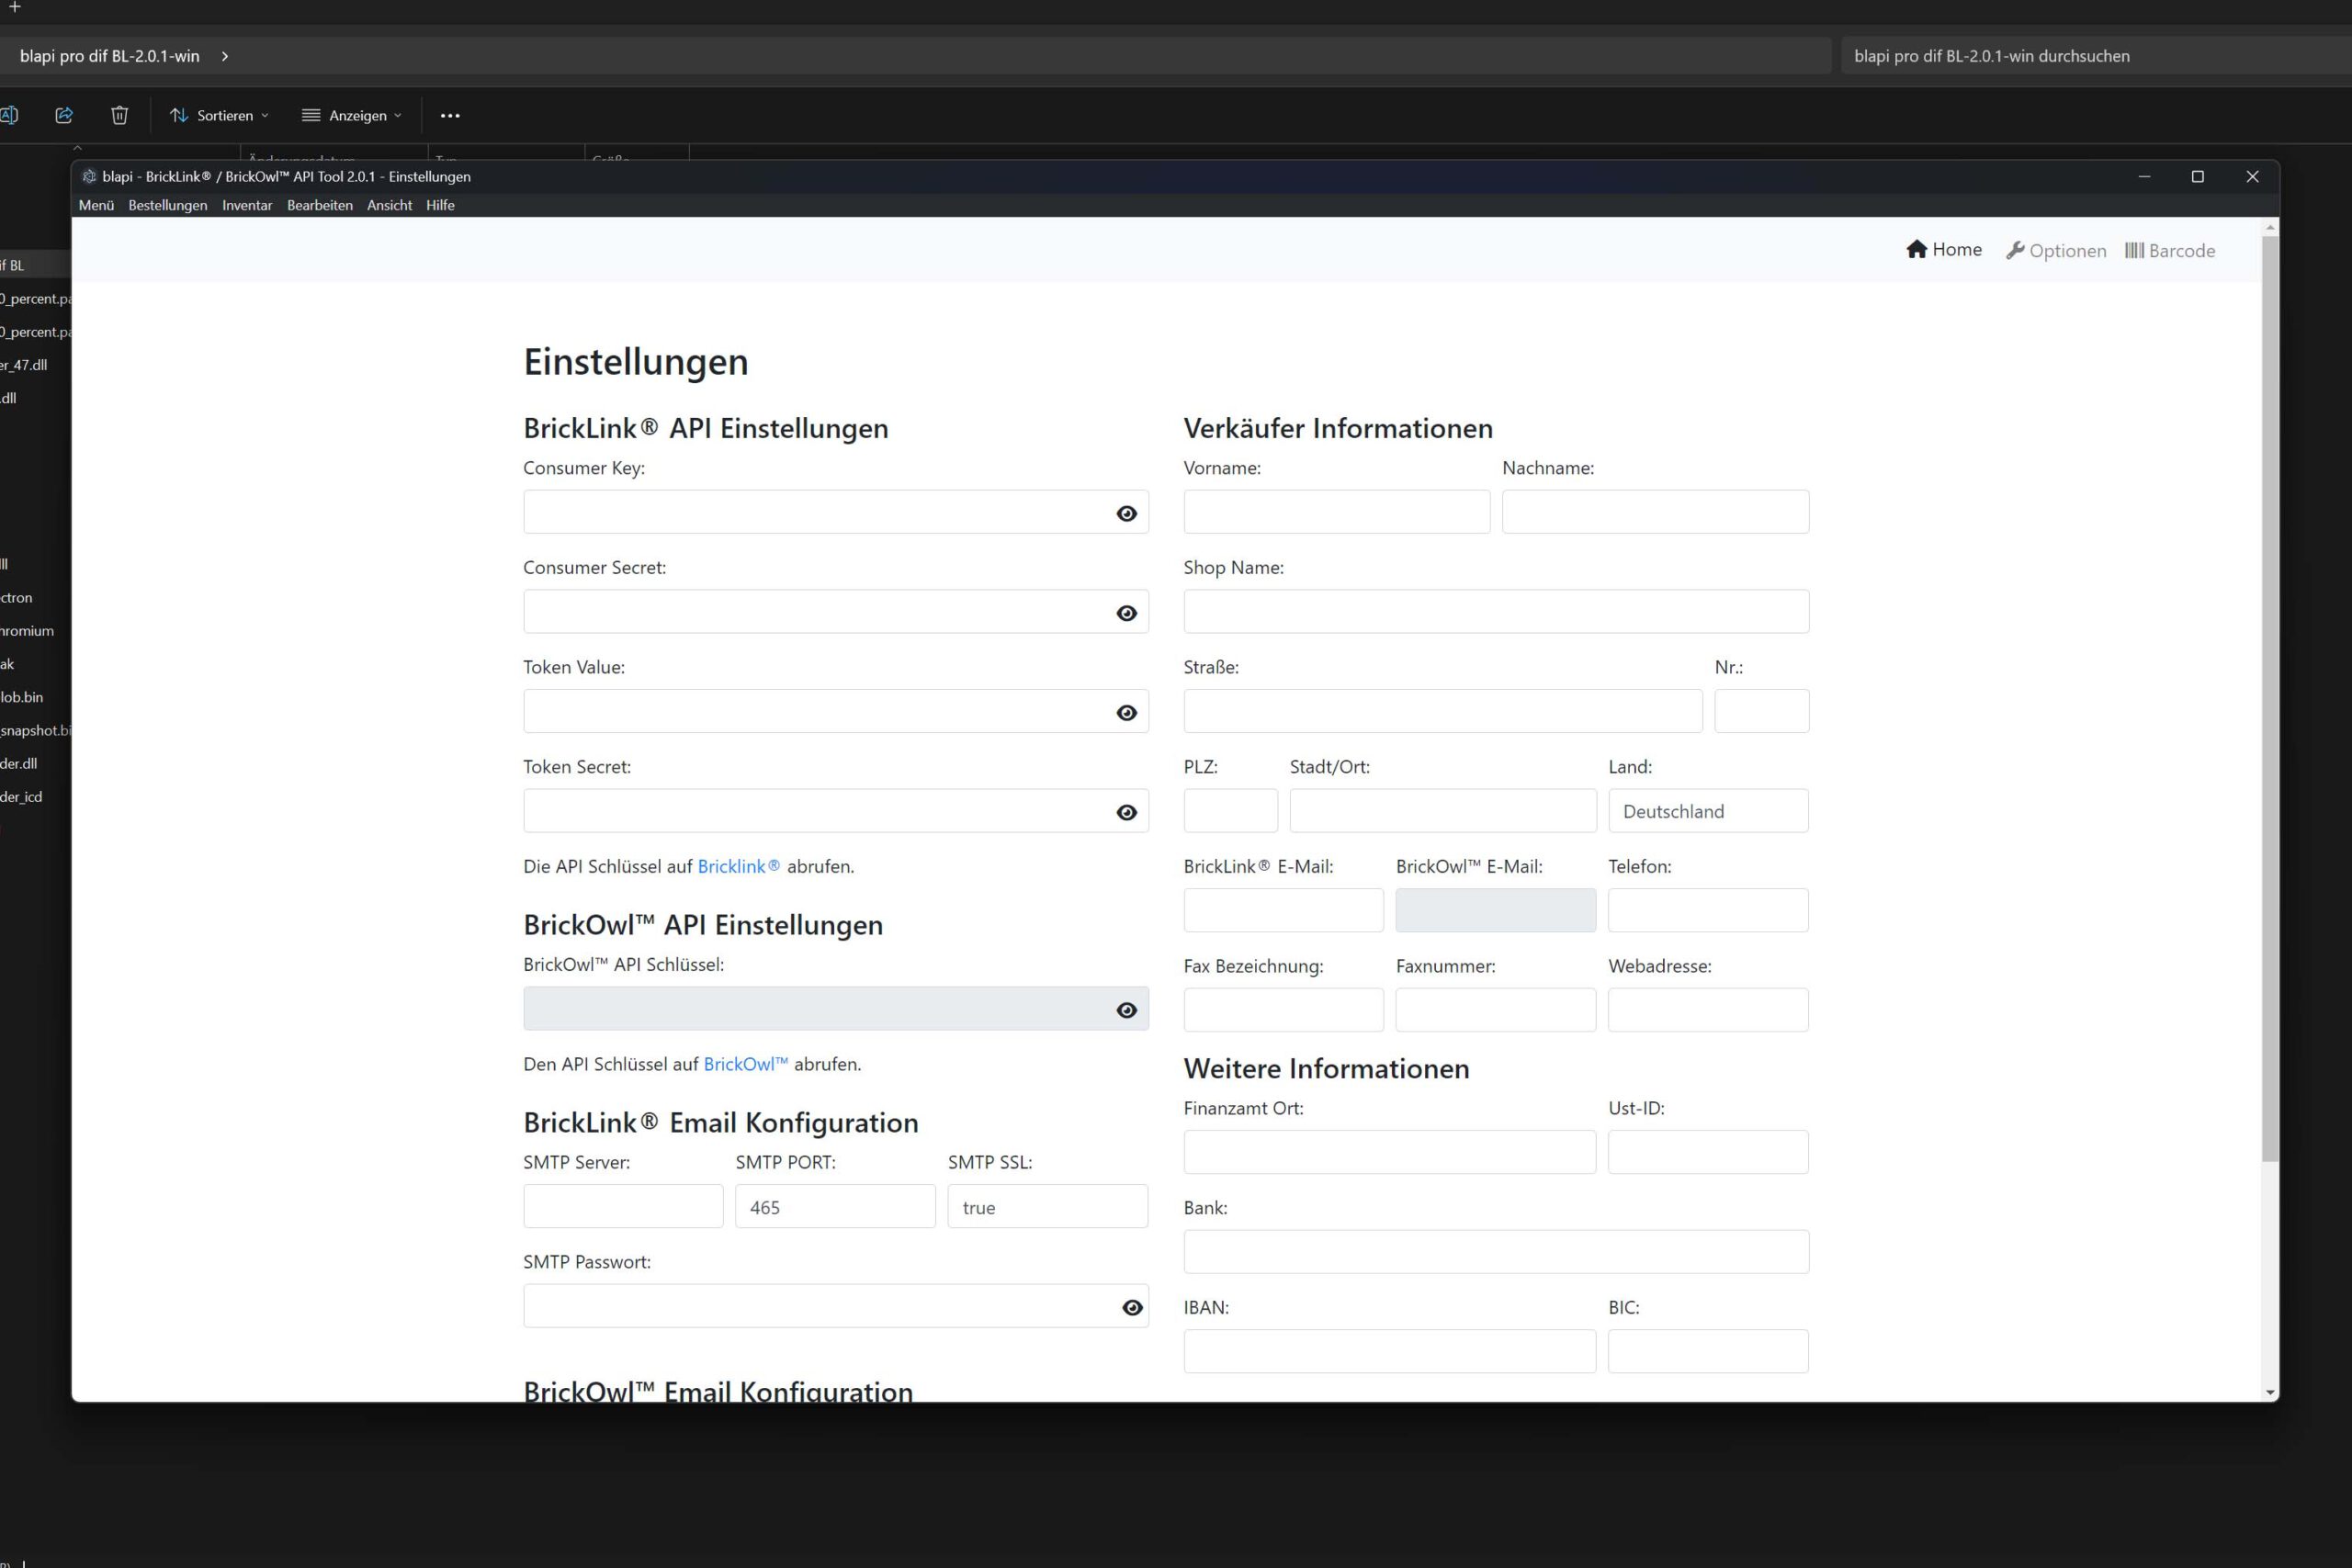The height and width of the screenshot is (1568, 2352).
Task: Open the Ansicht menu
Action: point(389,205)
